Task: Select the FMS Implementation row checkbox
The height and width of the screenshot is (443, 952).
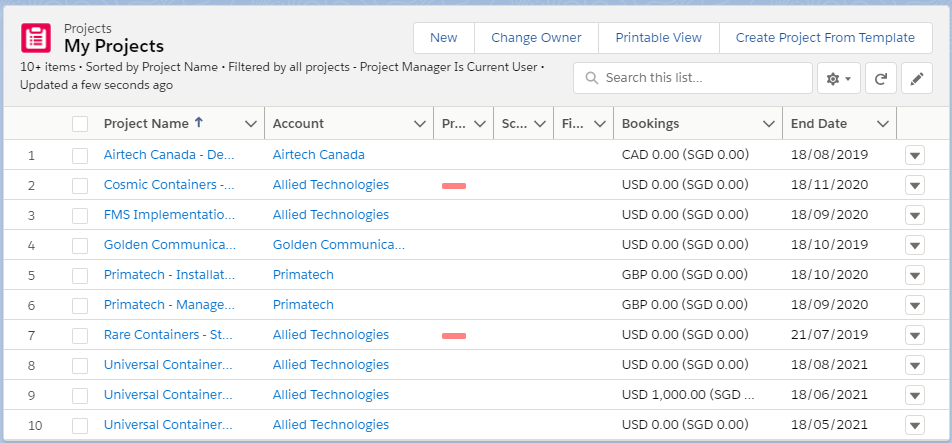Action: pyautogui.click(x=80, y=215)
